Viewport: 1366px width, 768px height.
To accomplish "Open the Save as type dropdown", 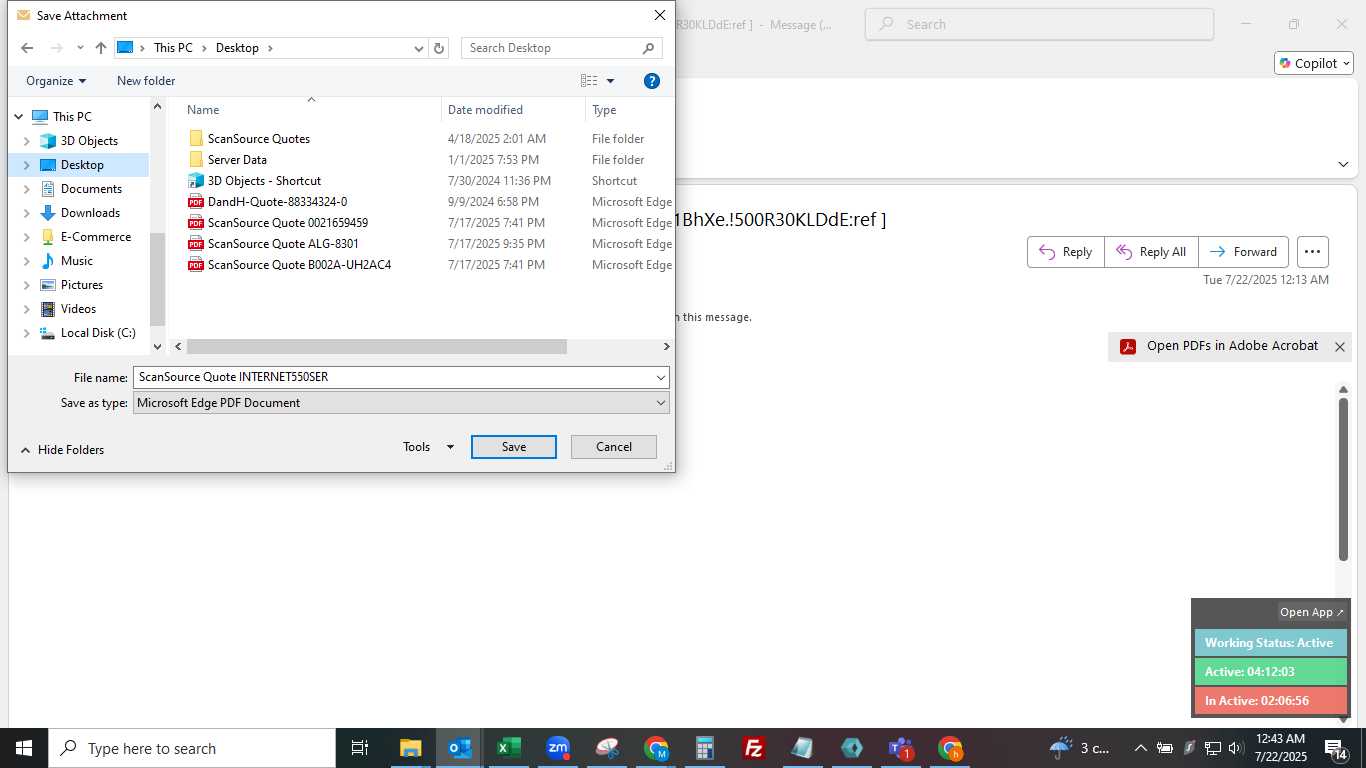I will 661,403.
